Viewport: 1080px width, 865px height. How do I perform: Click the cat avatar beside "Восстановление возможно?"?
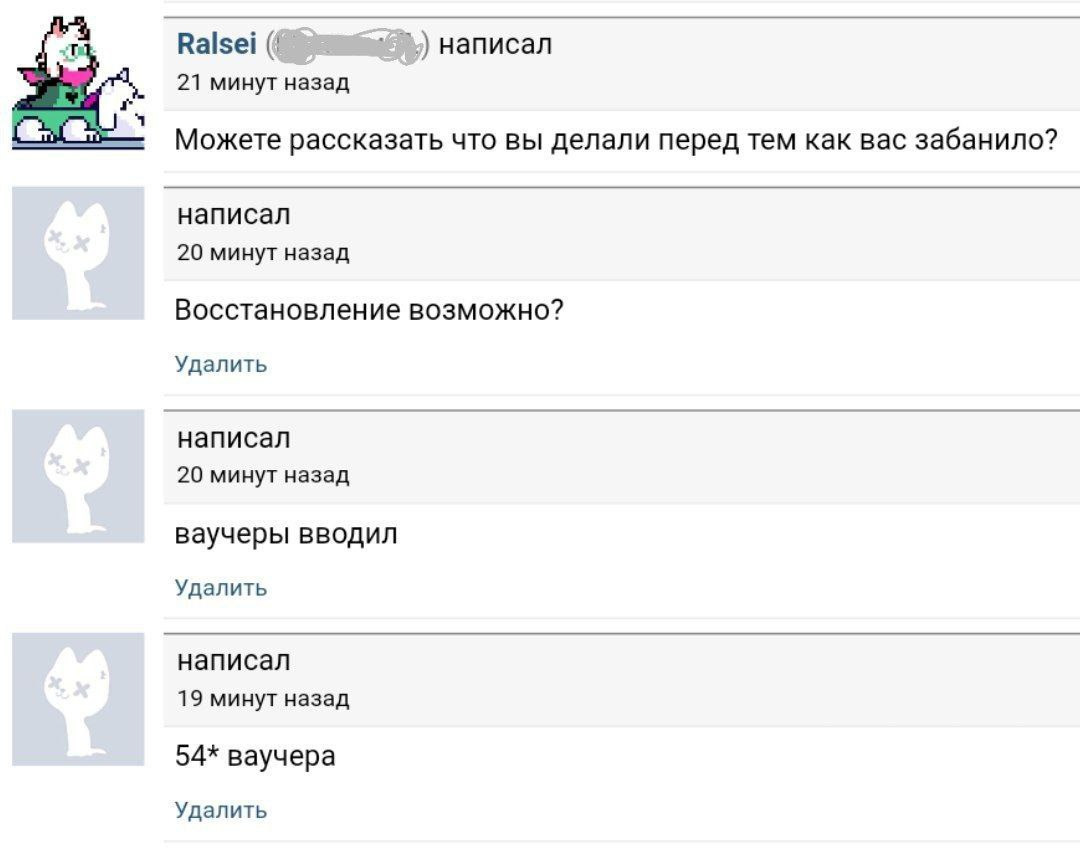[x=78, y=253]
